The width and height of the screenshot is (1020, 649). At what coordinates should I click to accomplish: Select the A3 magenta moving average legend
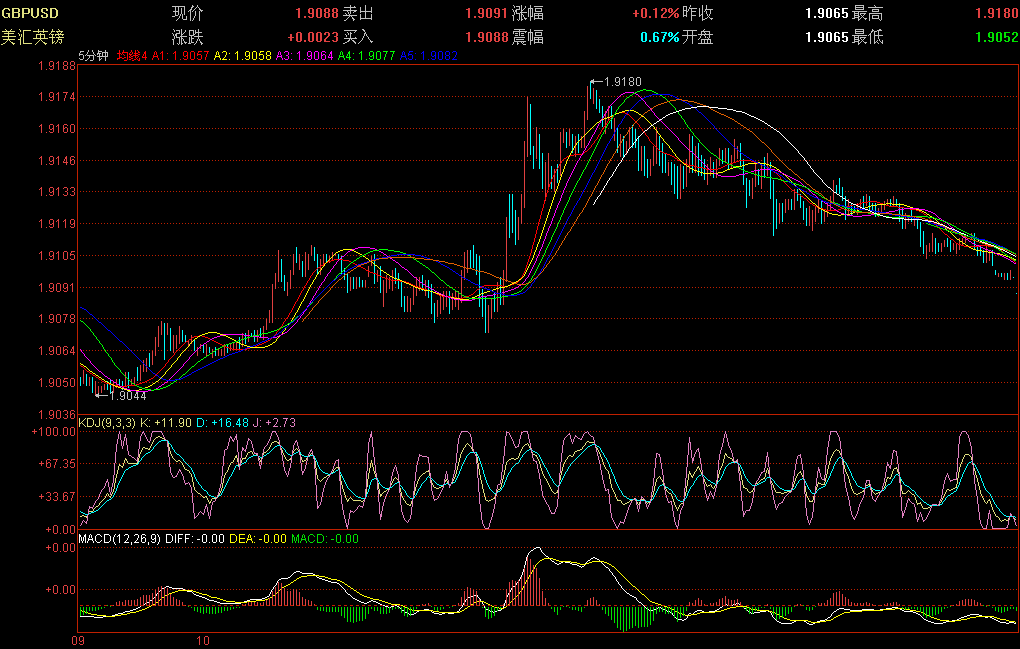(304, 56)
